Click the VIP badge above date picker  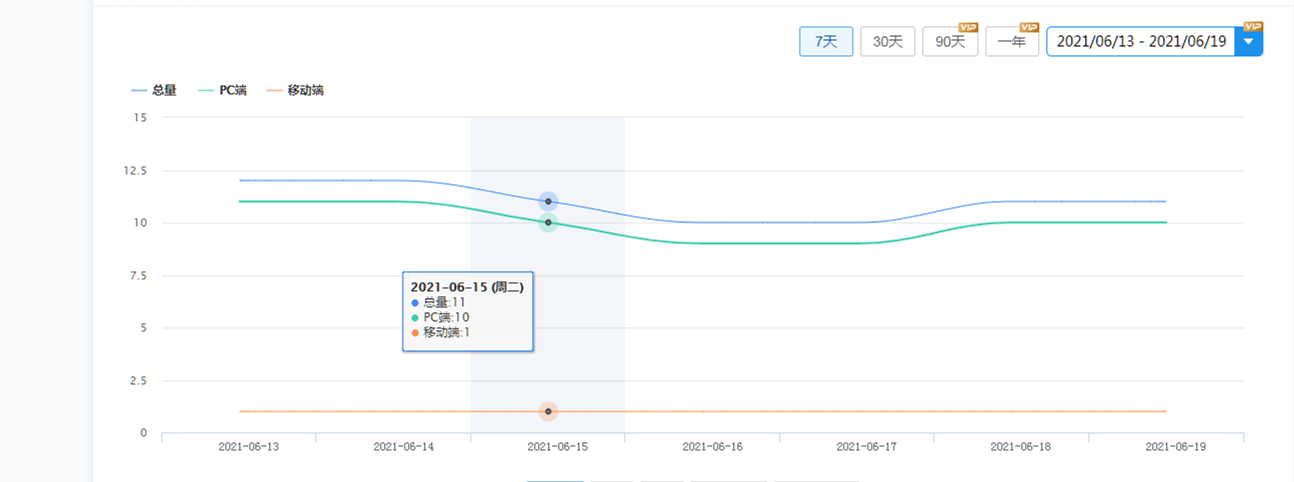coord(1253,26)
